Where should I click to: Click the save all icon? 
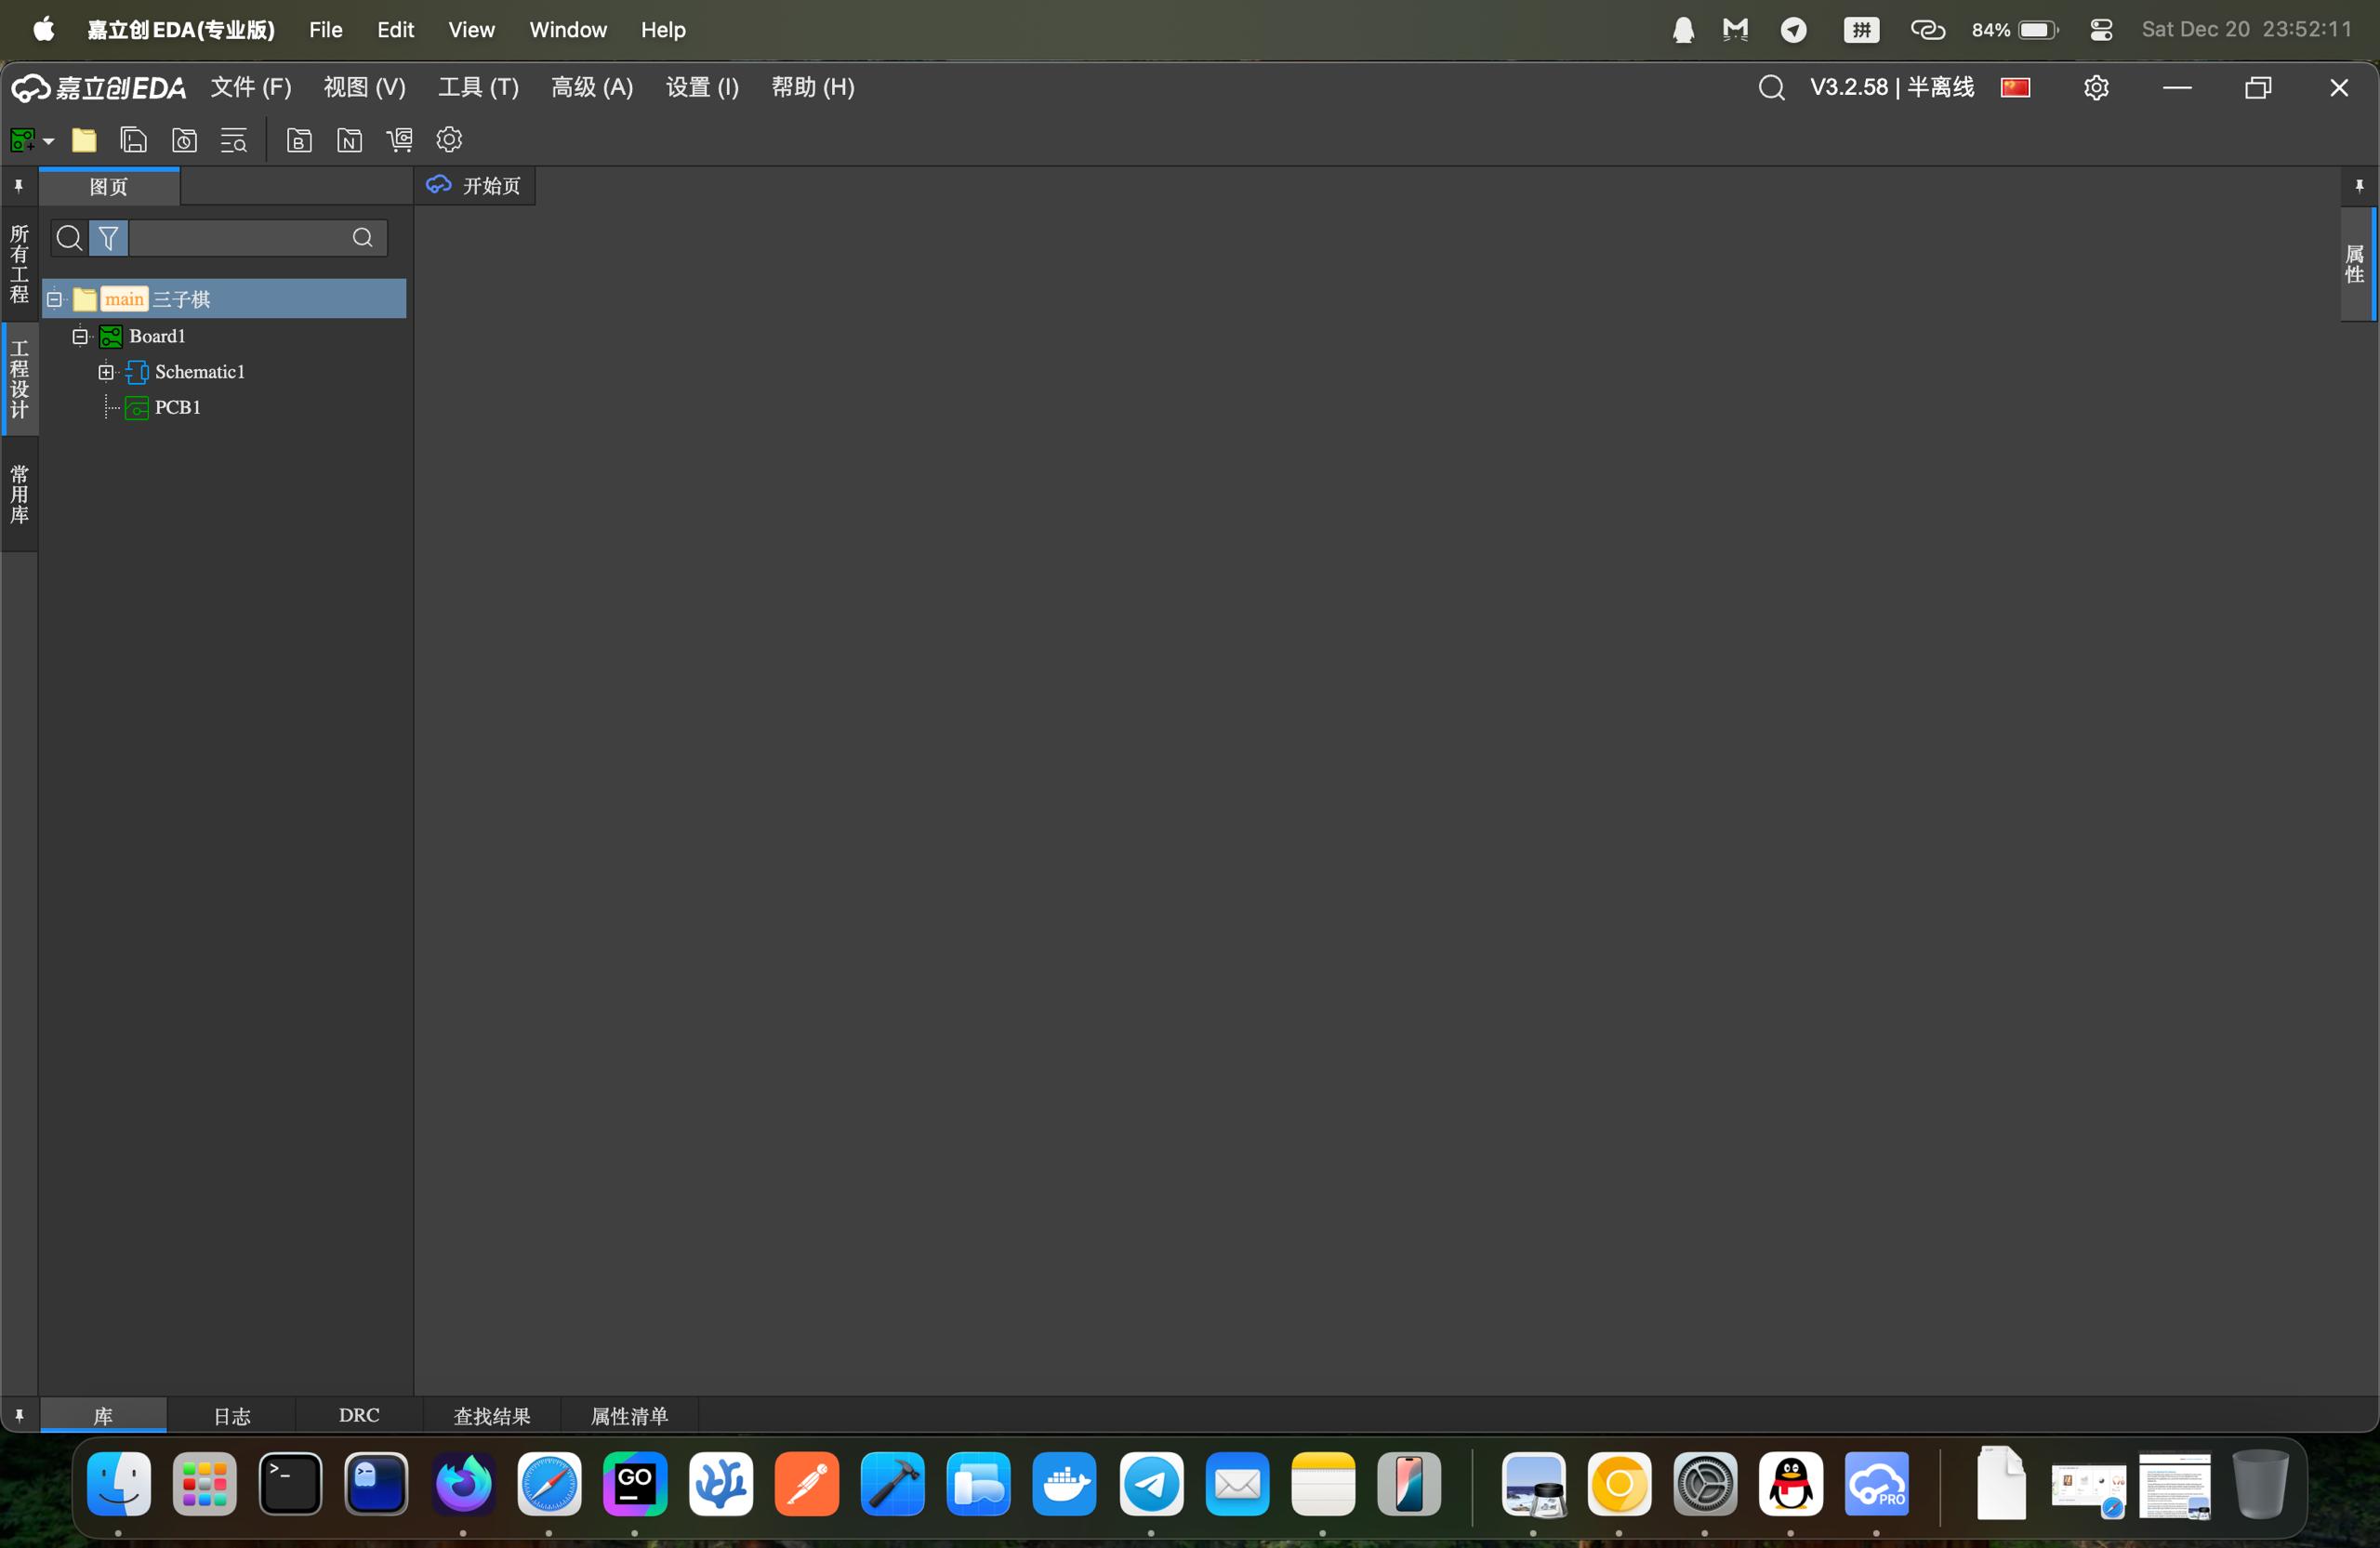click(133, 140)
